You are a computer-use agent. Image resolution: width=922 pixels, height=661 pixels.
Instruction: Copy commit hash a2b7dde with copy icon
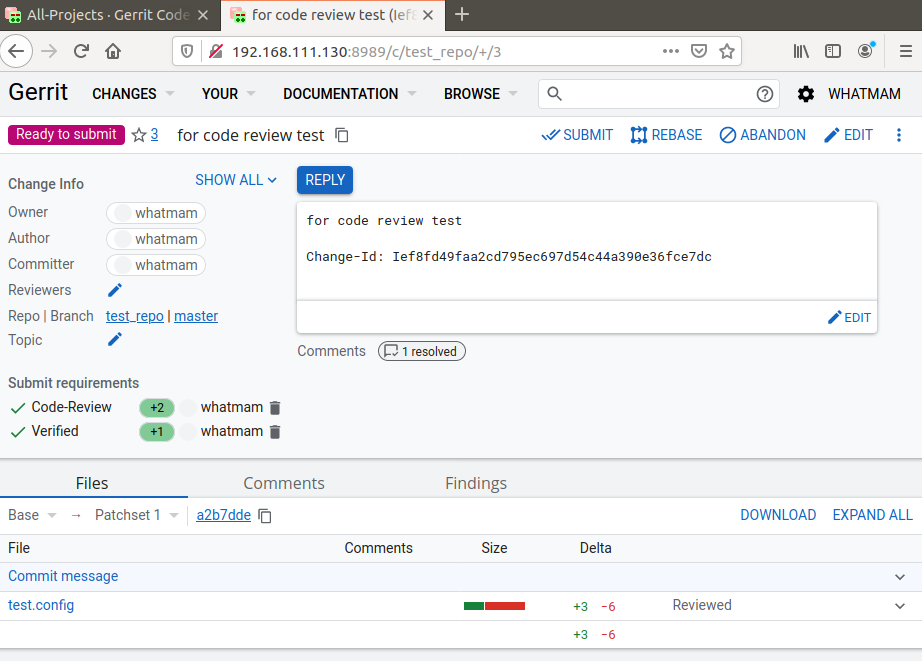pyautogui.click(x=265, y=516)
